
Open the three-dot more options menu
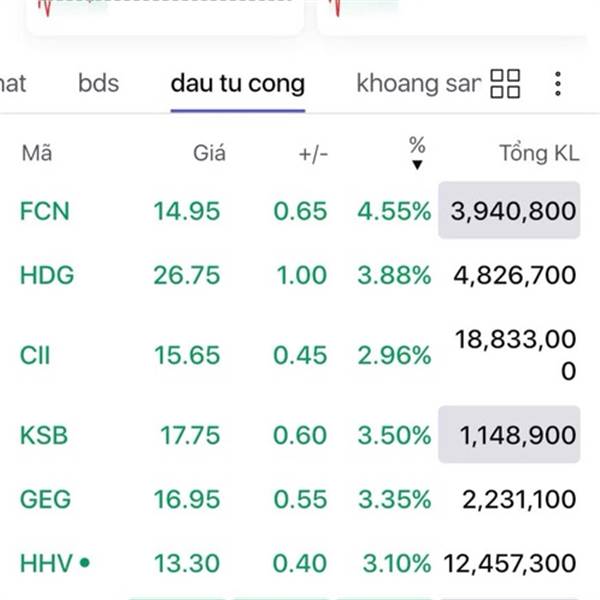coord(558,84)
